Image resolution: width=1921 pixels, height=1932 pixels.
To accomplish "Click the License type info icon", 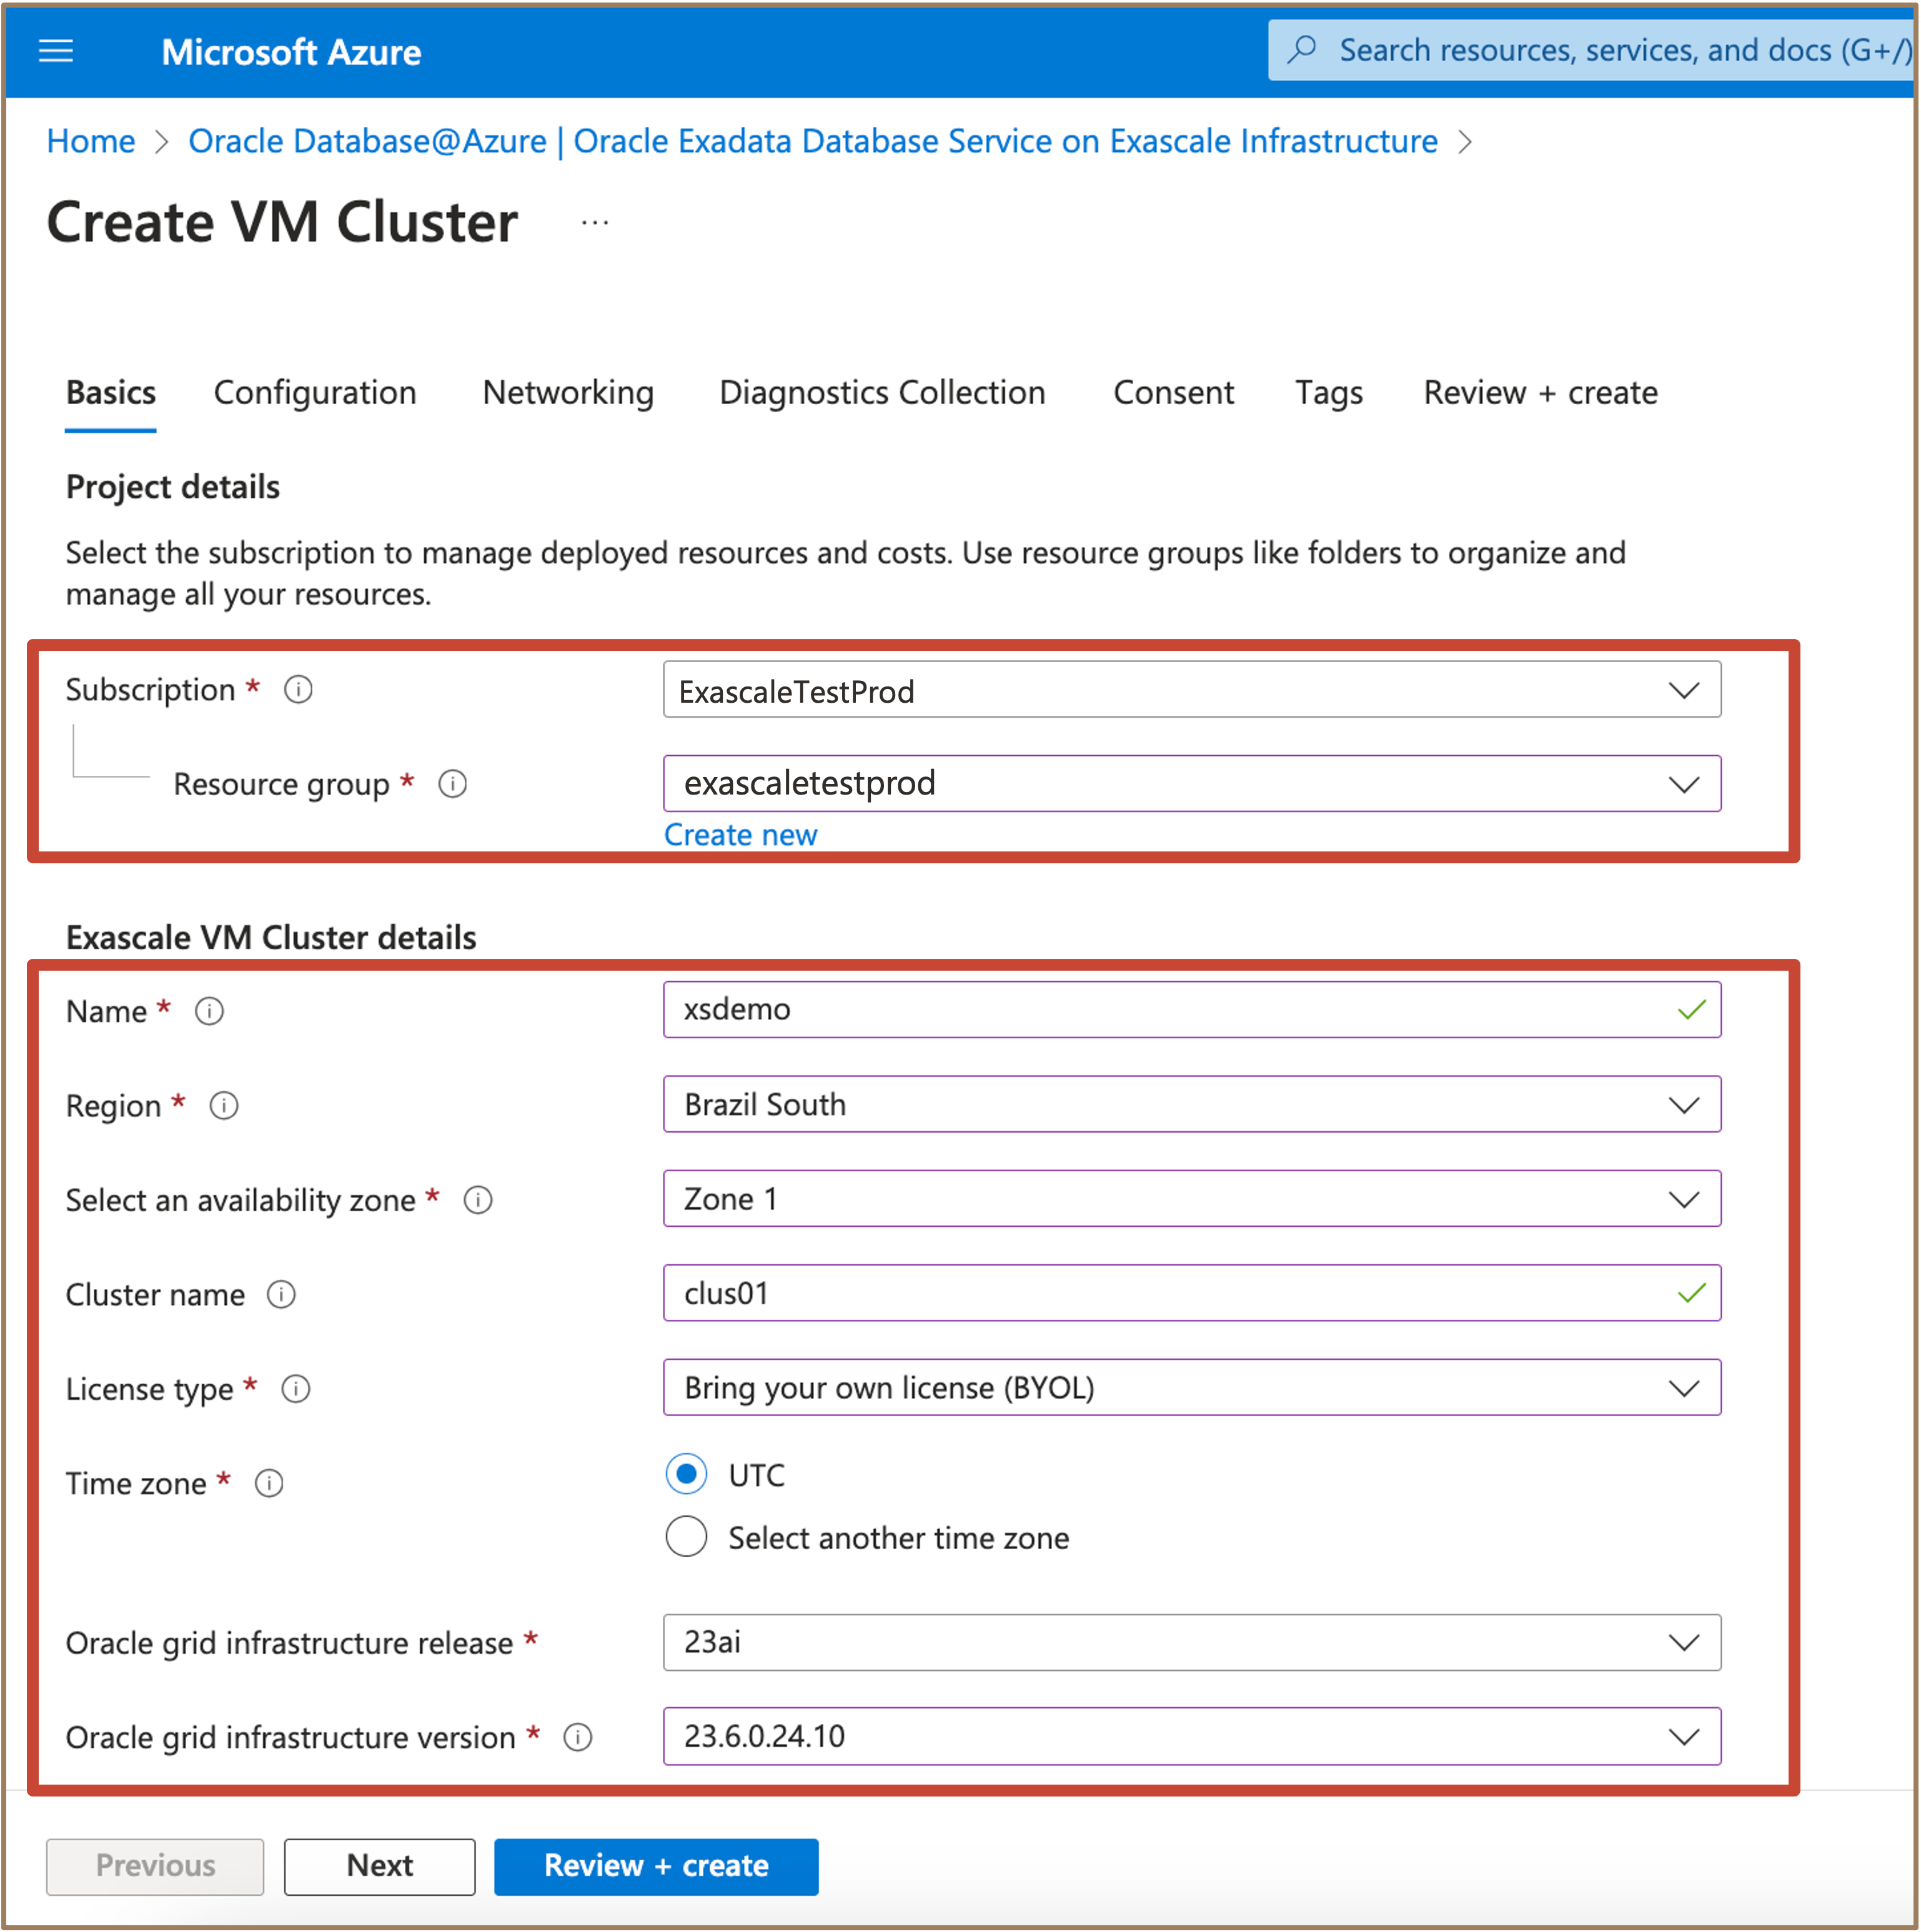I will [296, 1389].
